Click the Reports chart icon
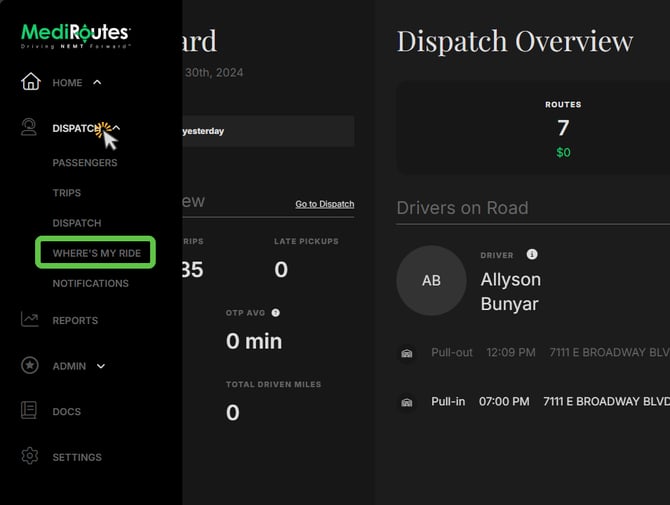 coord(31,320)
